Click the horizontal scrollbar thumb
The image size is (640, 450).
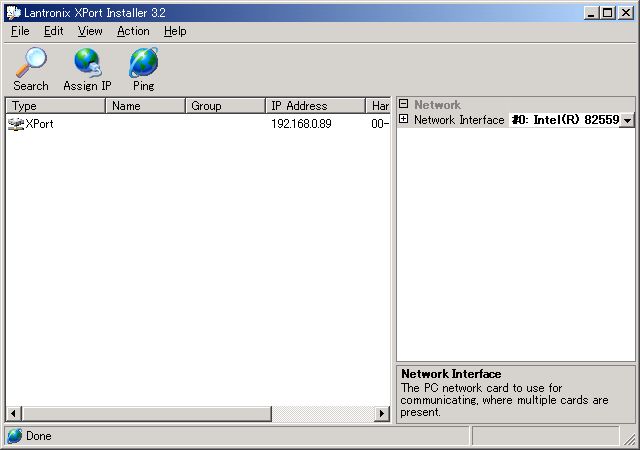tap(147, 413)
